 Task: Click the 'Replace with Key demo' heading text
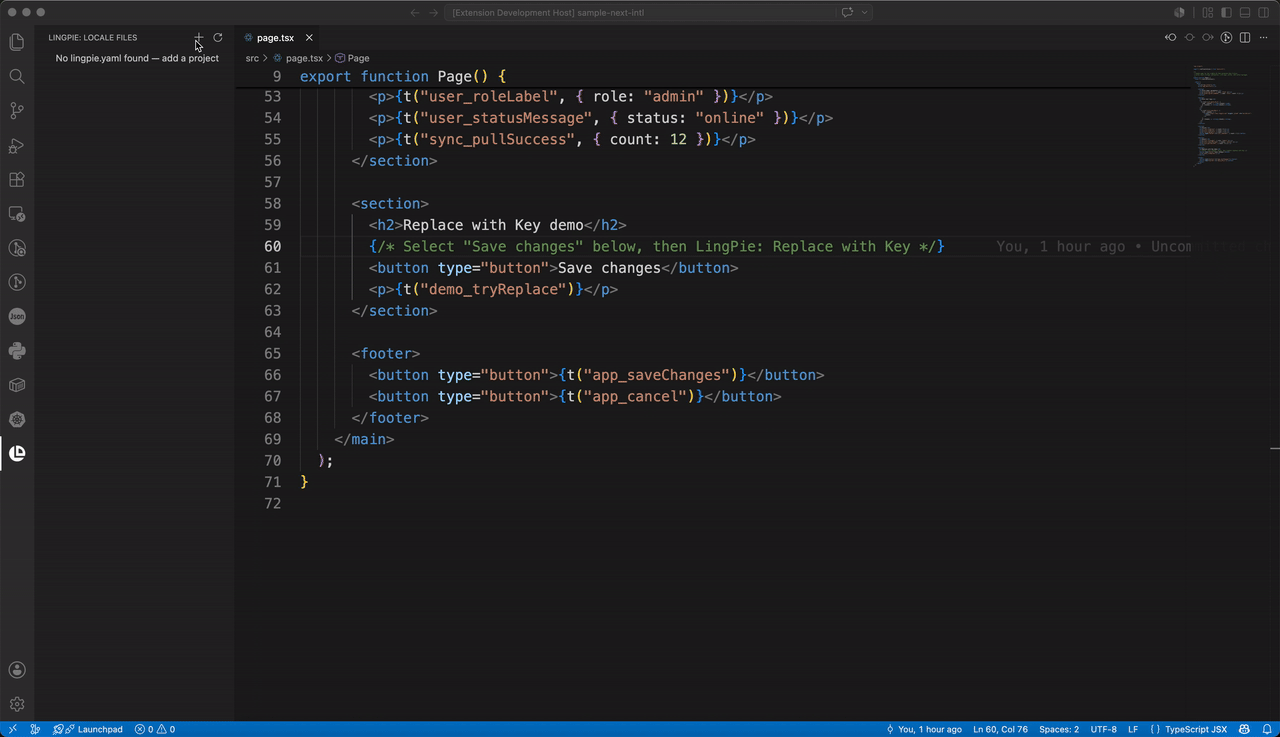493,225
